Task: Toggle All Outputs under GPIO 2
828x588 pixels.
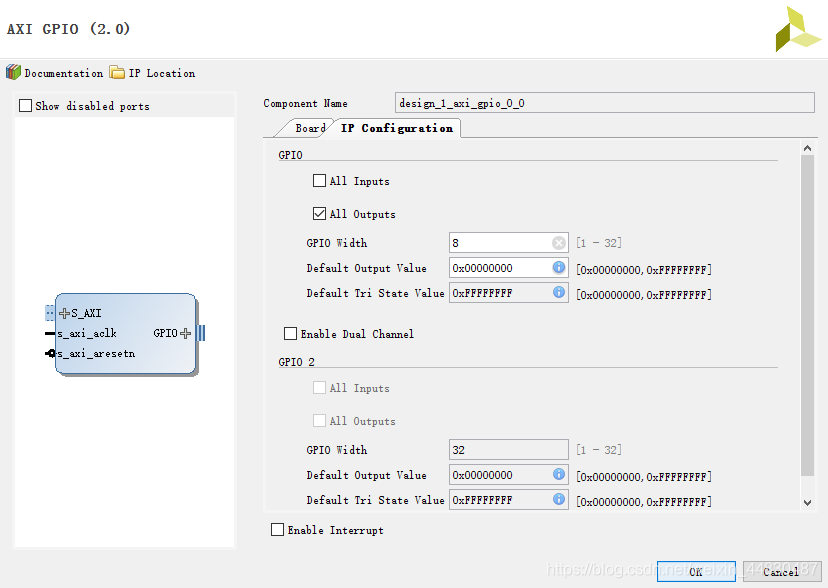Action: (319, 421)
